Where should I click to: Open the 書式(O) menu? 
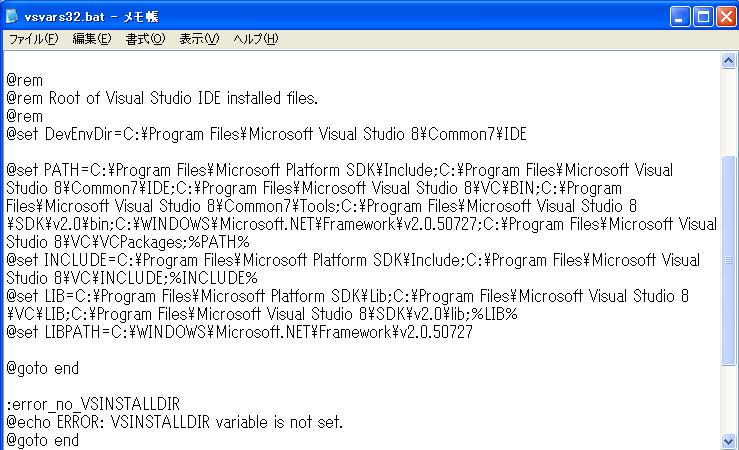coord(145,39)
